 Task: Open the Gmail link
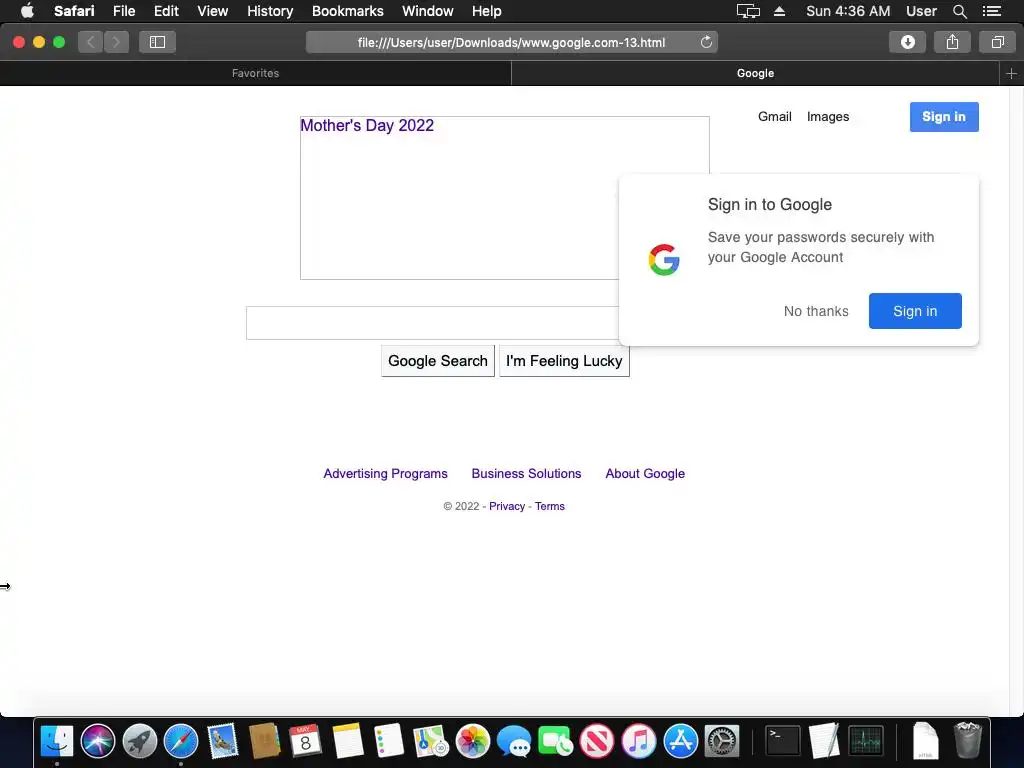tap(775, 117)
